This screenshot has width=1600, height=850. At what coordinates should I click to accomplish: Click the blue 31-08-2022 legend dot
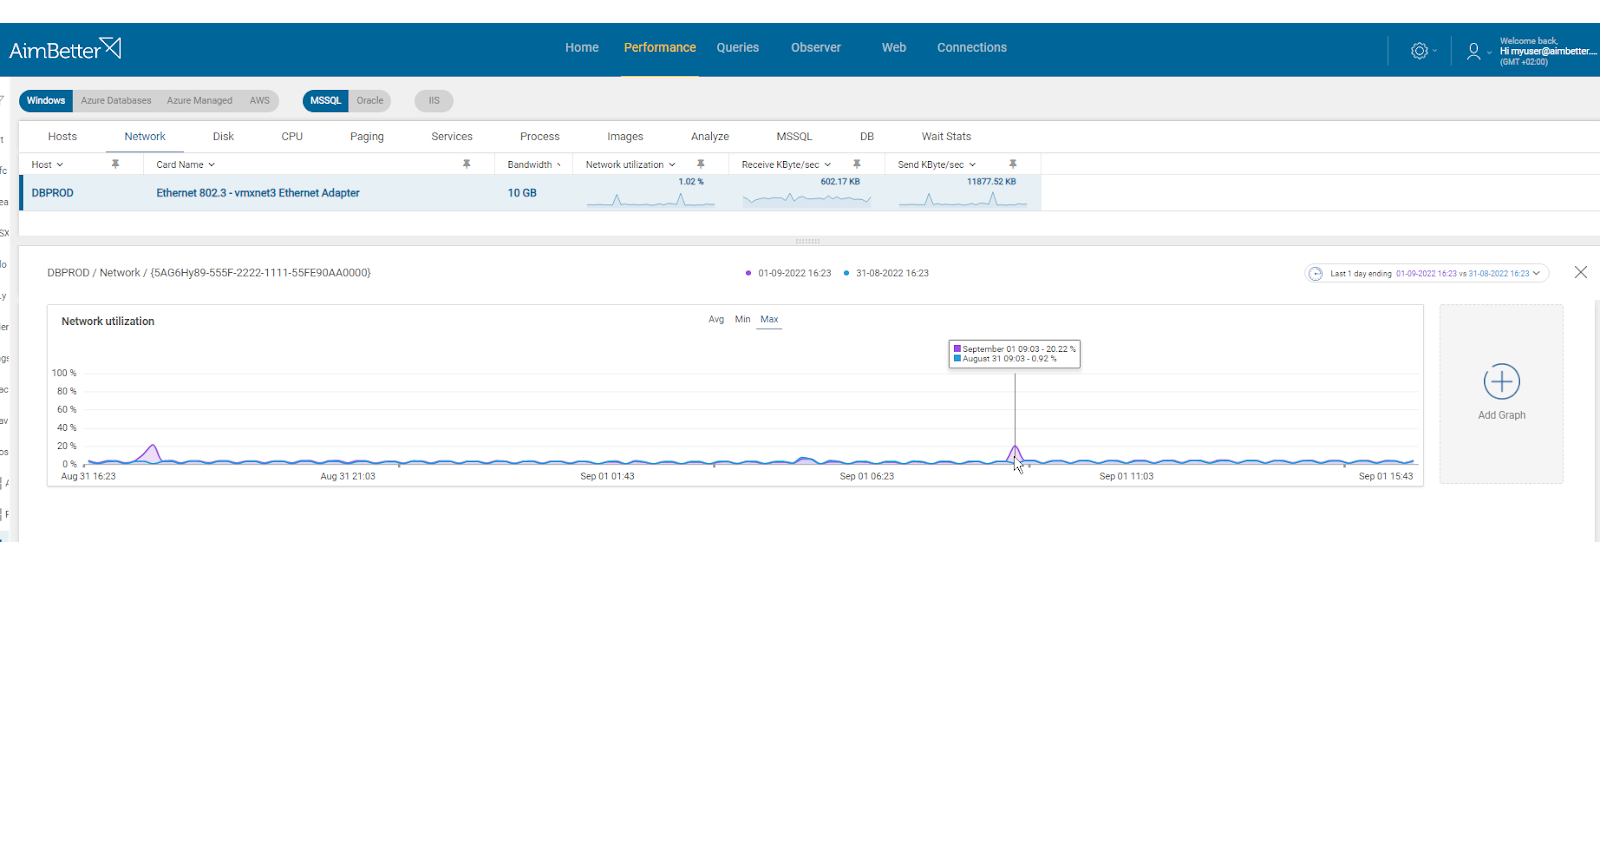point(846,273)
